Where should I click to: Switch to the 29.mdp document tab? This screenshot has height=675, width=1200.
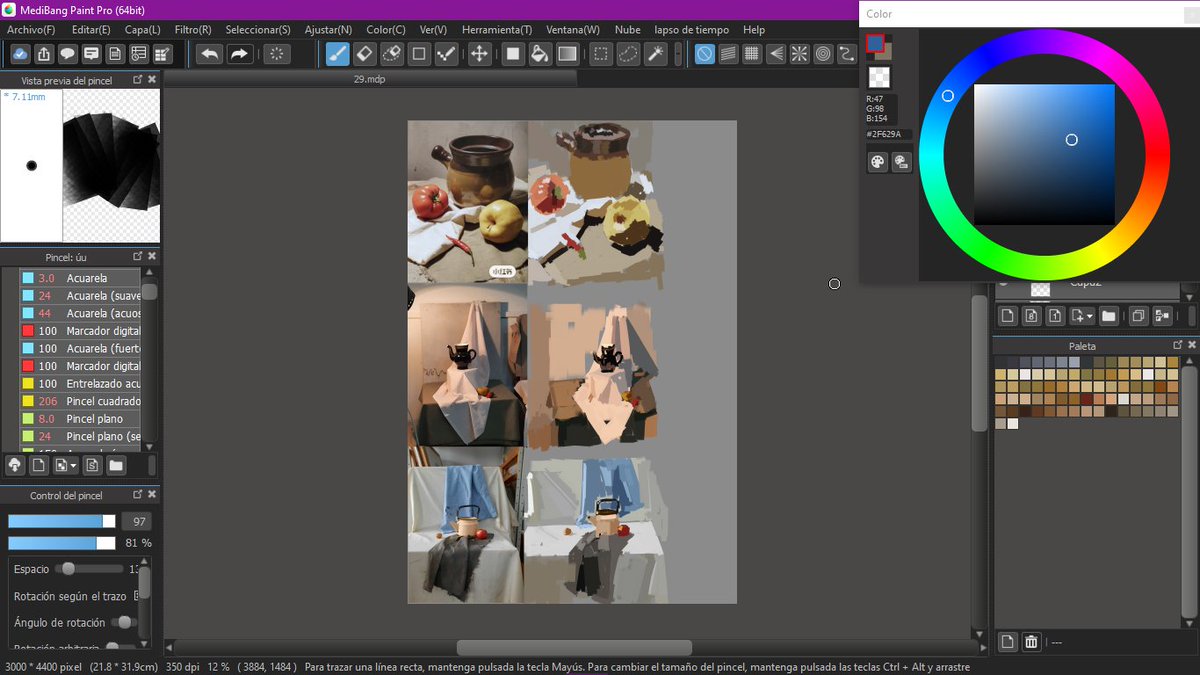[x=369, y=79]
